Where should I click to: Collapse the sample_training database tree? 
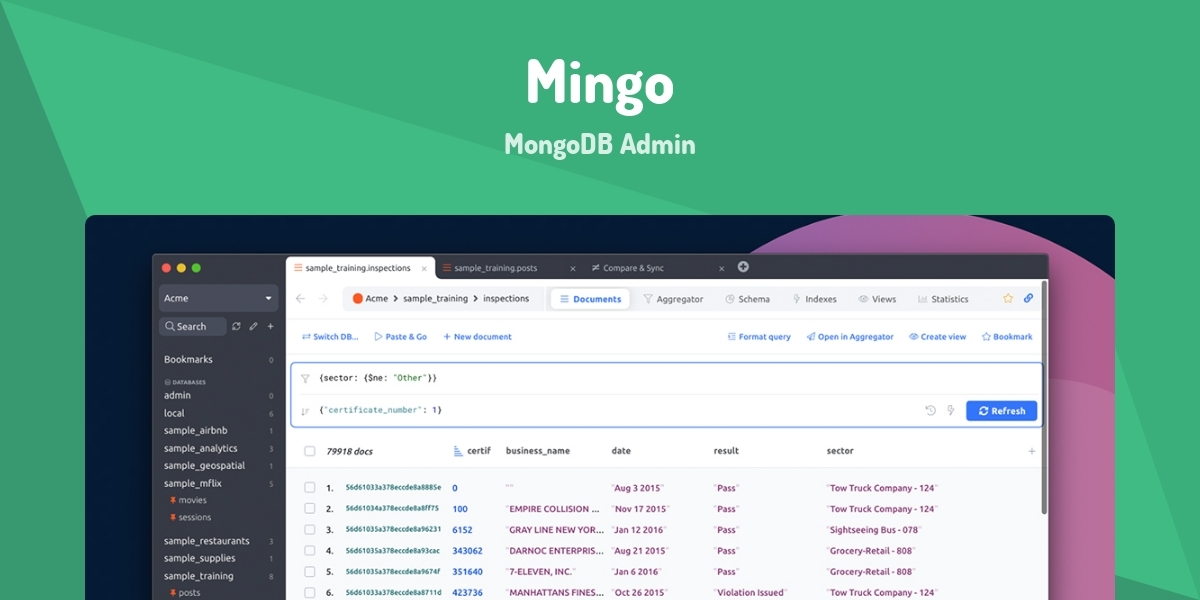tap(197, 575)
